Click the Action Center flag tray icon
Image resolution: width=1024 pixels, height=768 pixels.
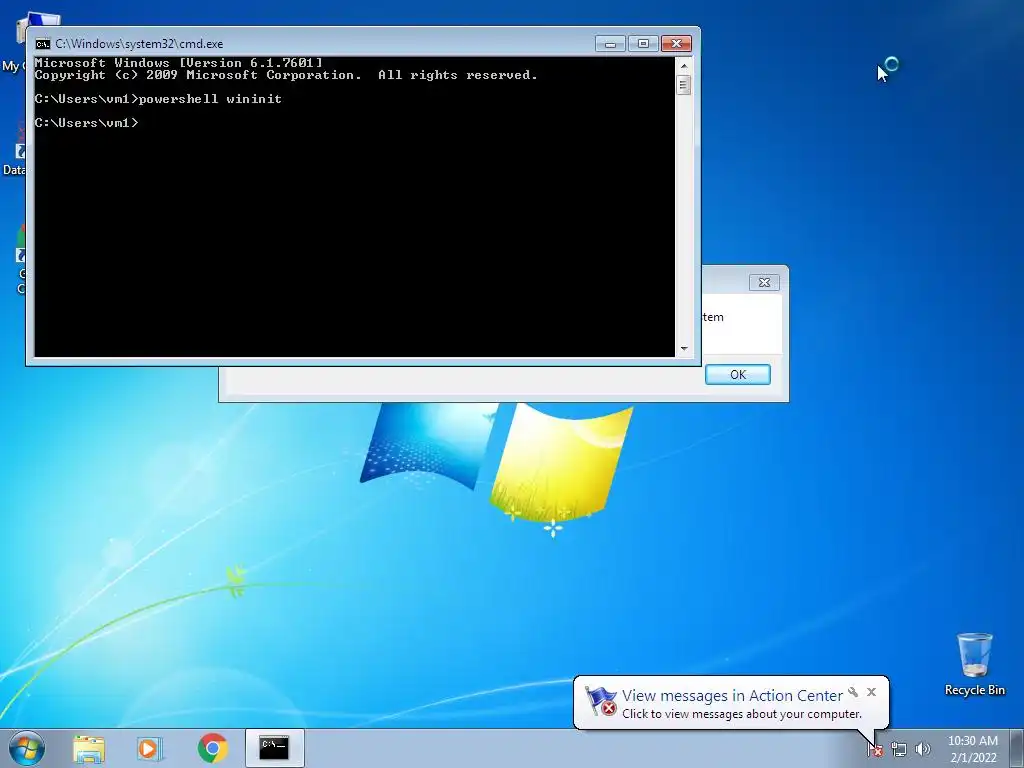(875, 750)
